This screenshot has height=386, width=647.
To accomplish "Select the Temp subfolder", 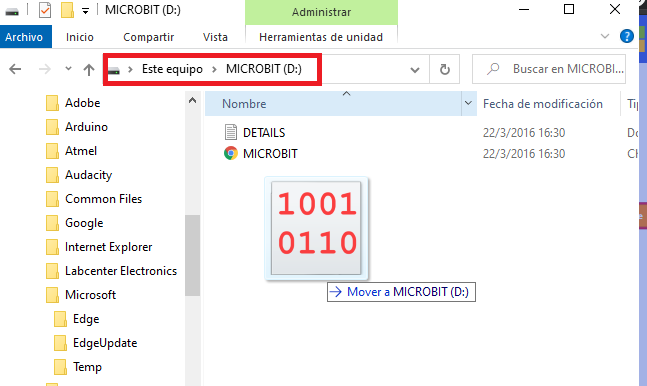I will click(87, 367).
